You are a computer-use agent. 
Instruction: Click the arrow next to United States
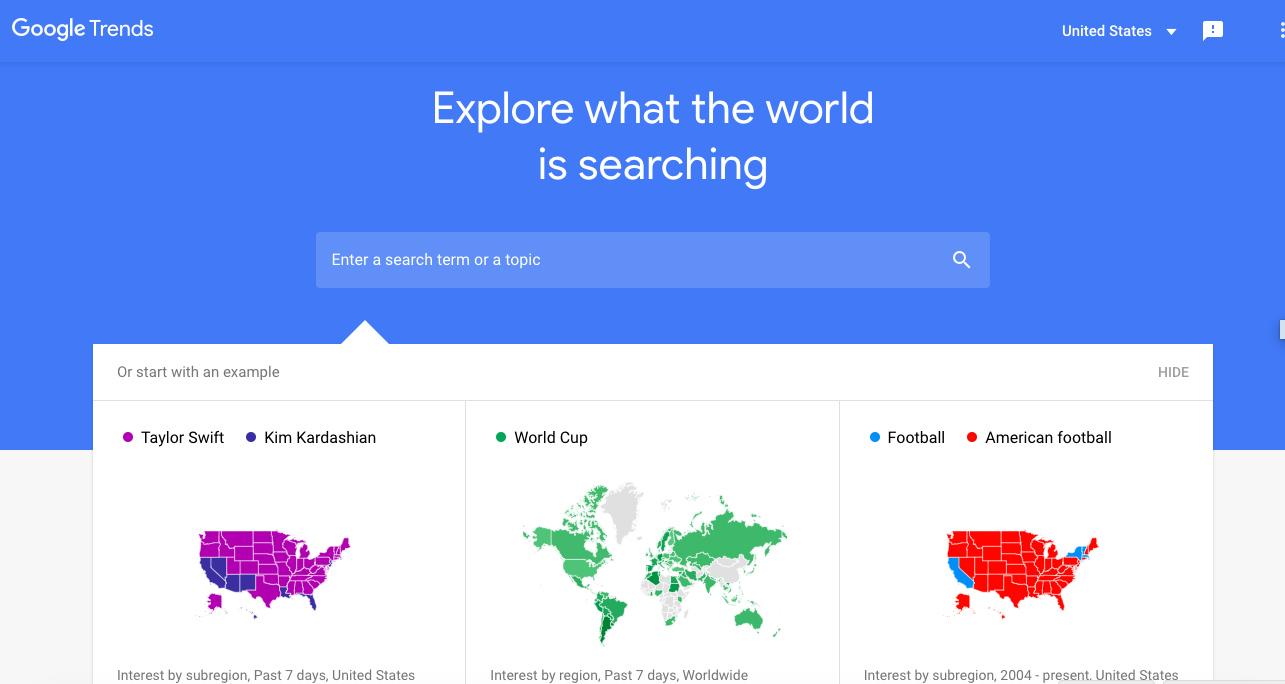[x=1172, y=31]
